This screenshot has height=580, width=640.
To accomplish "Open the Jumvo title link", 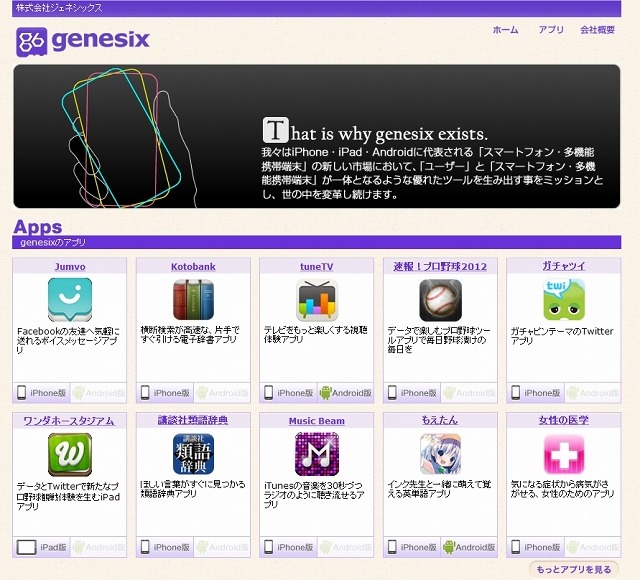I will point(70,267).
